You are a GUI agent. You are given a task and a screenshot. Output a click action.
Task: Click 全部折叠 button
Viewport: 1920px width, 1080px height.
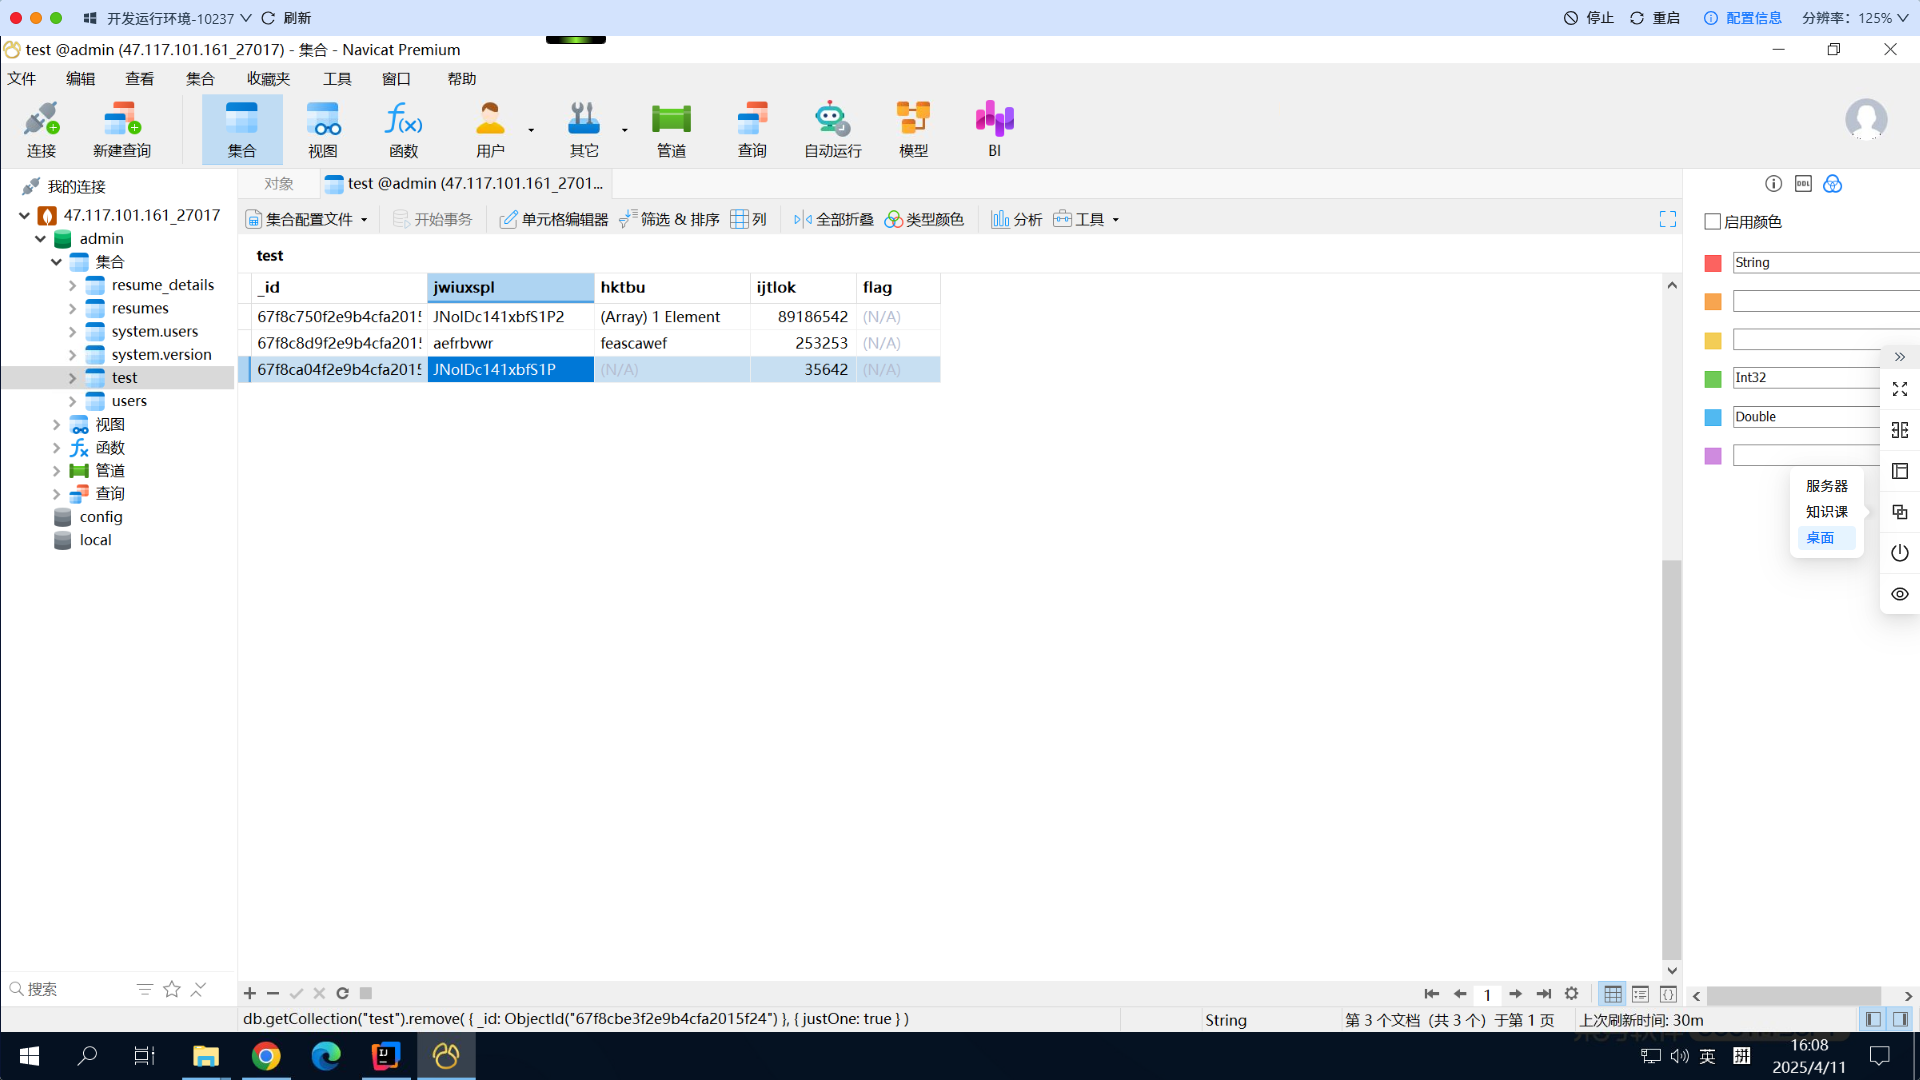pos(833,219)
